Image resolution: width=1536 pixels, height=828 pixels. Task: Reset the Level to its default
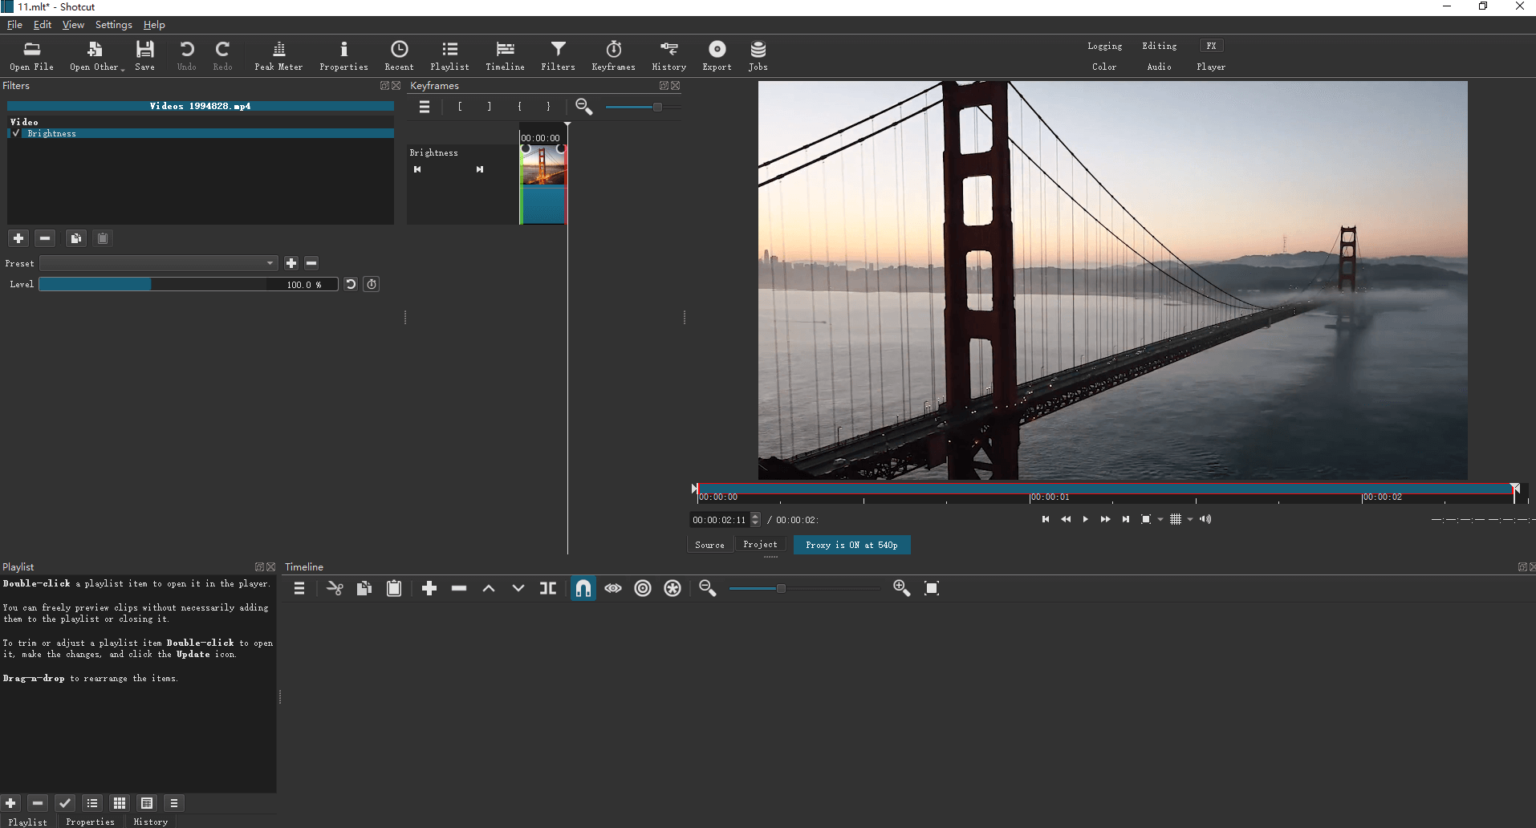(350, 284)
